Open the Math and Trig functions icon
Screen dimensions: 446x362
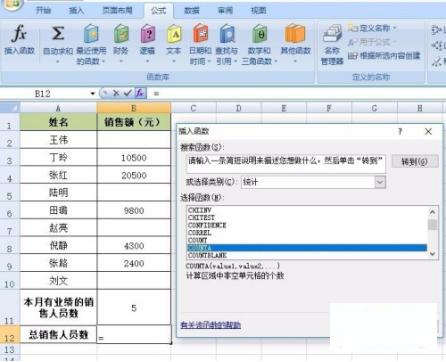point(259,34)
